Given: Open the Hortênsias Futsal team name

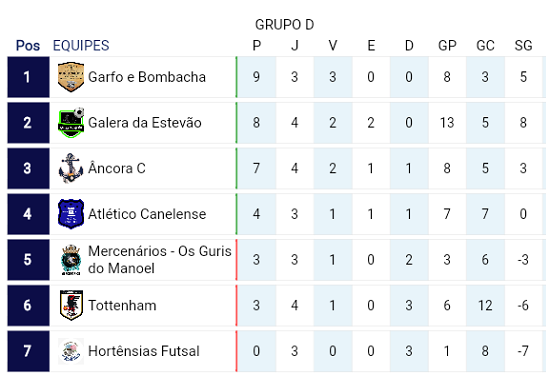Looking at the screenshot, I should 144,351.
